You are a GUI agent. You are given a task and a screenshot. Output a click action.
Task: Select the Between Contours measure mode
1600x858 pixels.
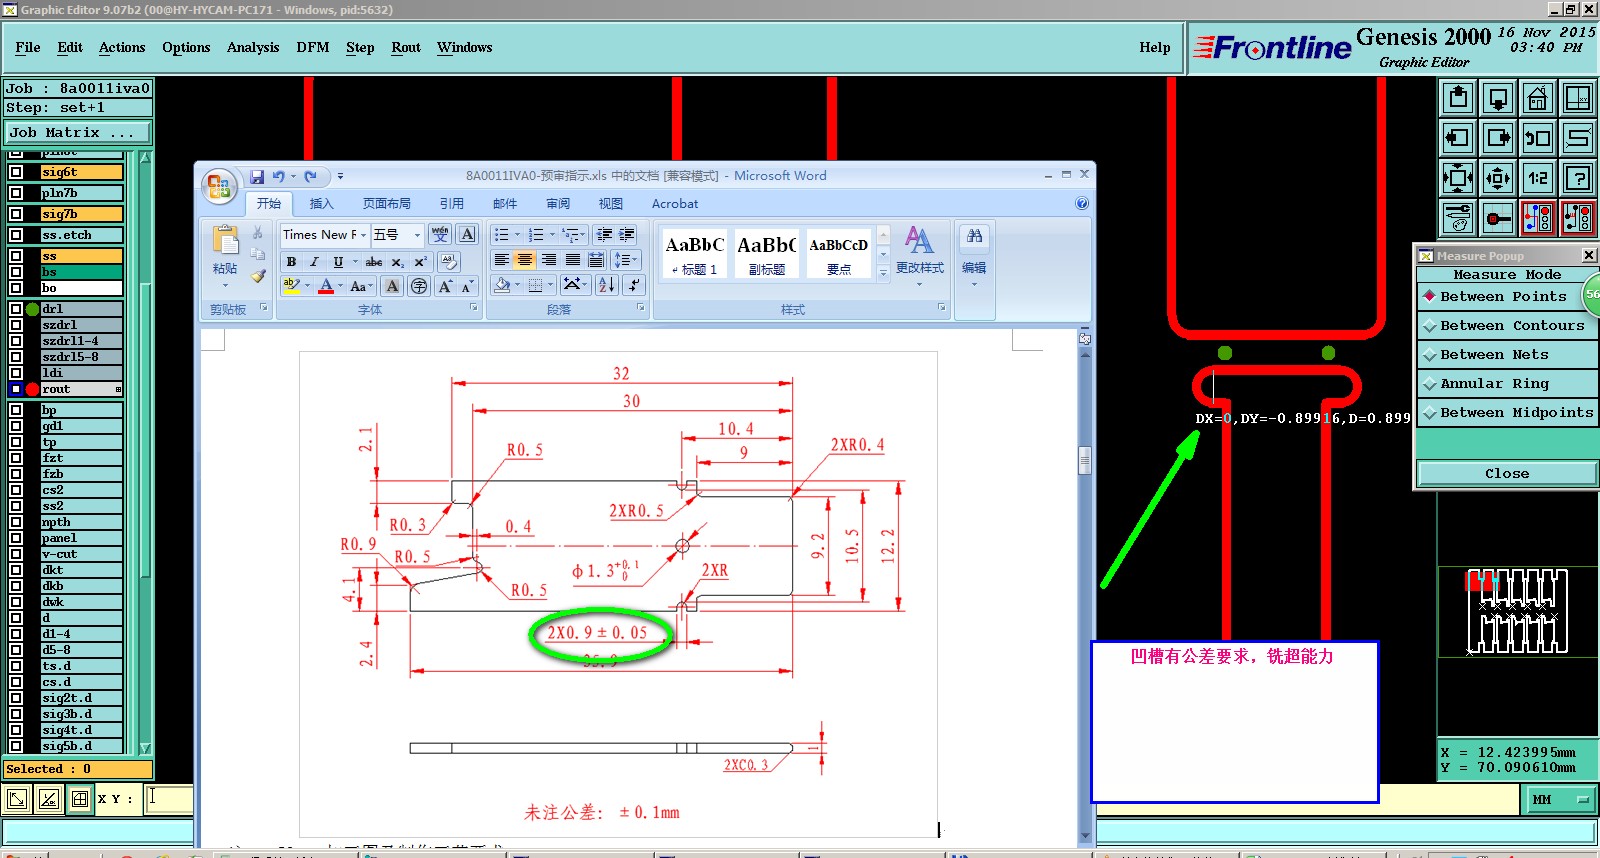pos(1508,326)
